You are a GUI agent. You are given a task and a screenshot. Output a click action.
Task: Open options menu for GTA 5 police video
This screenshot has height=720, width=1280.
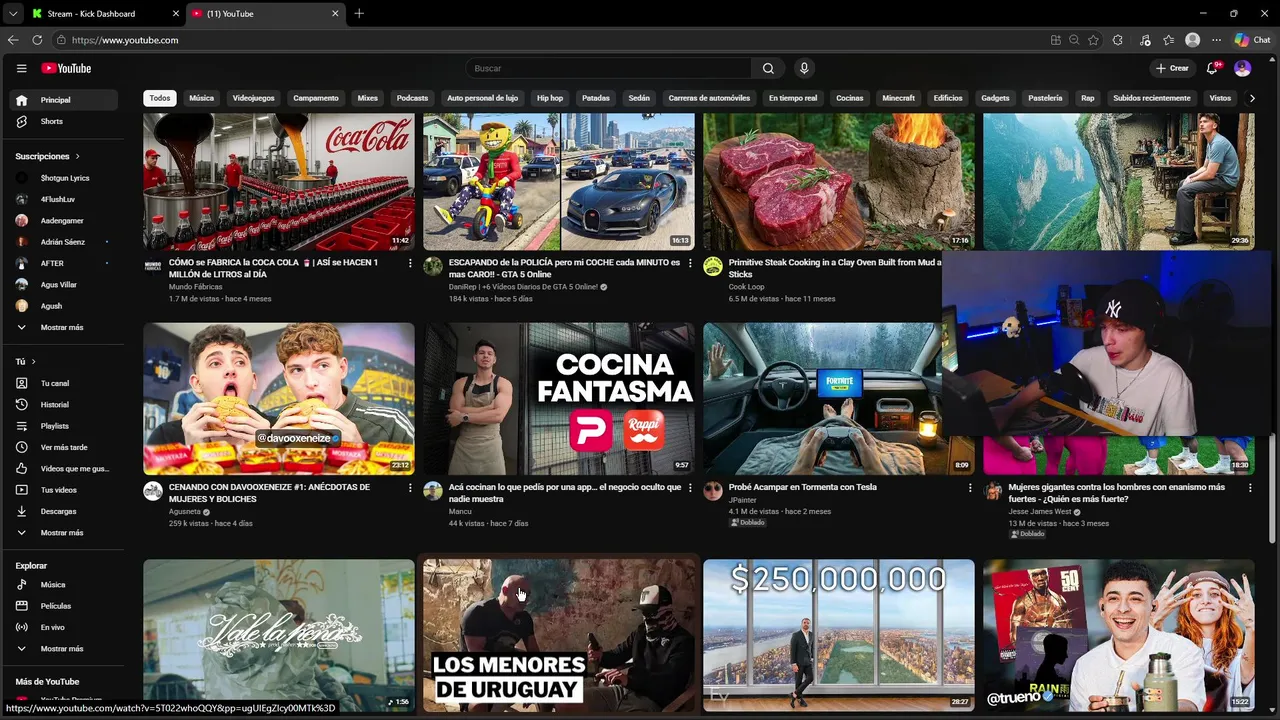pos(690,263)
